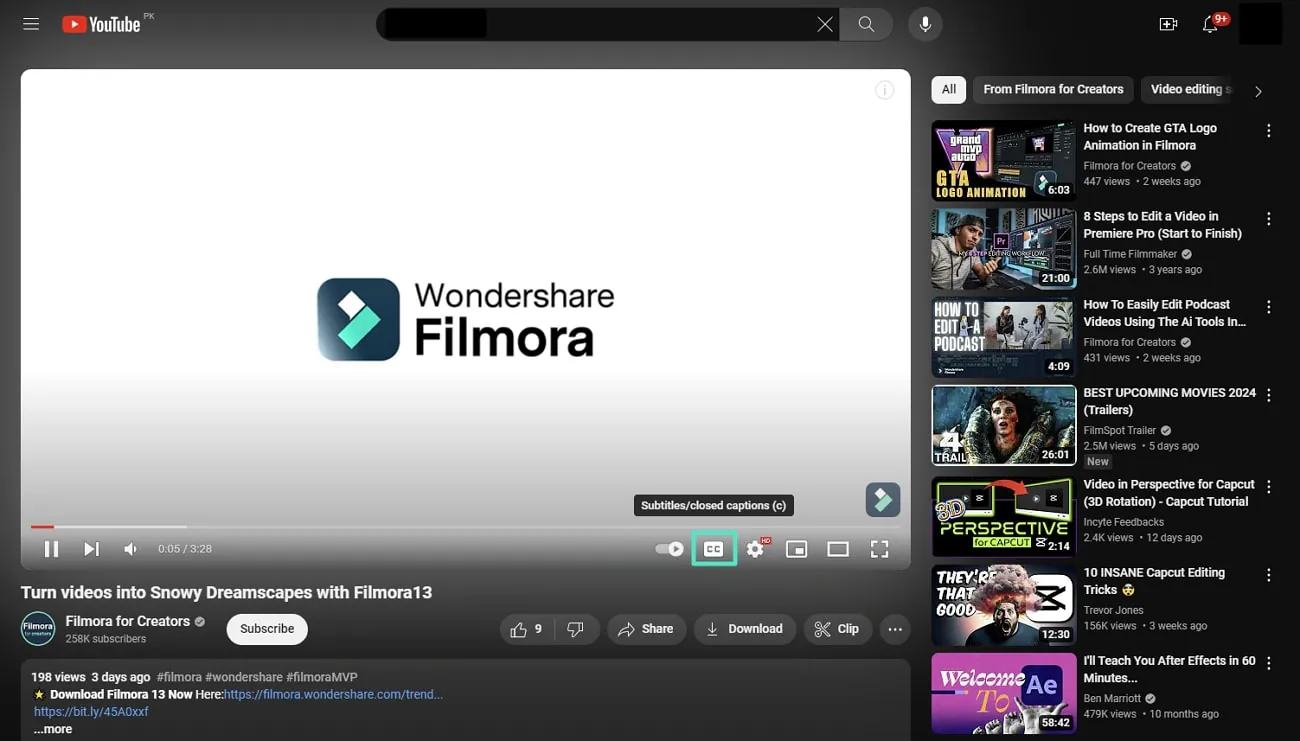Screen dimensions: 1300x741
Task: Mute the video volume
Action: coord(130,549)
